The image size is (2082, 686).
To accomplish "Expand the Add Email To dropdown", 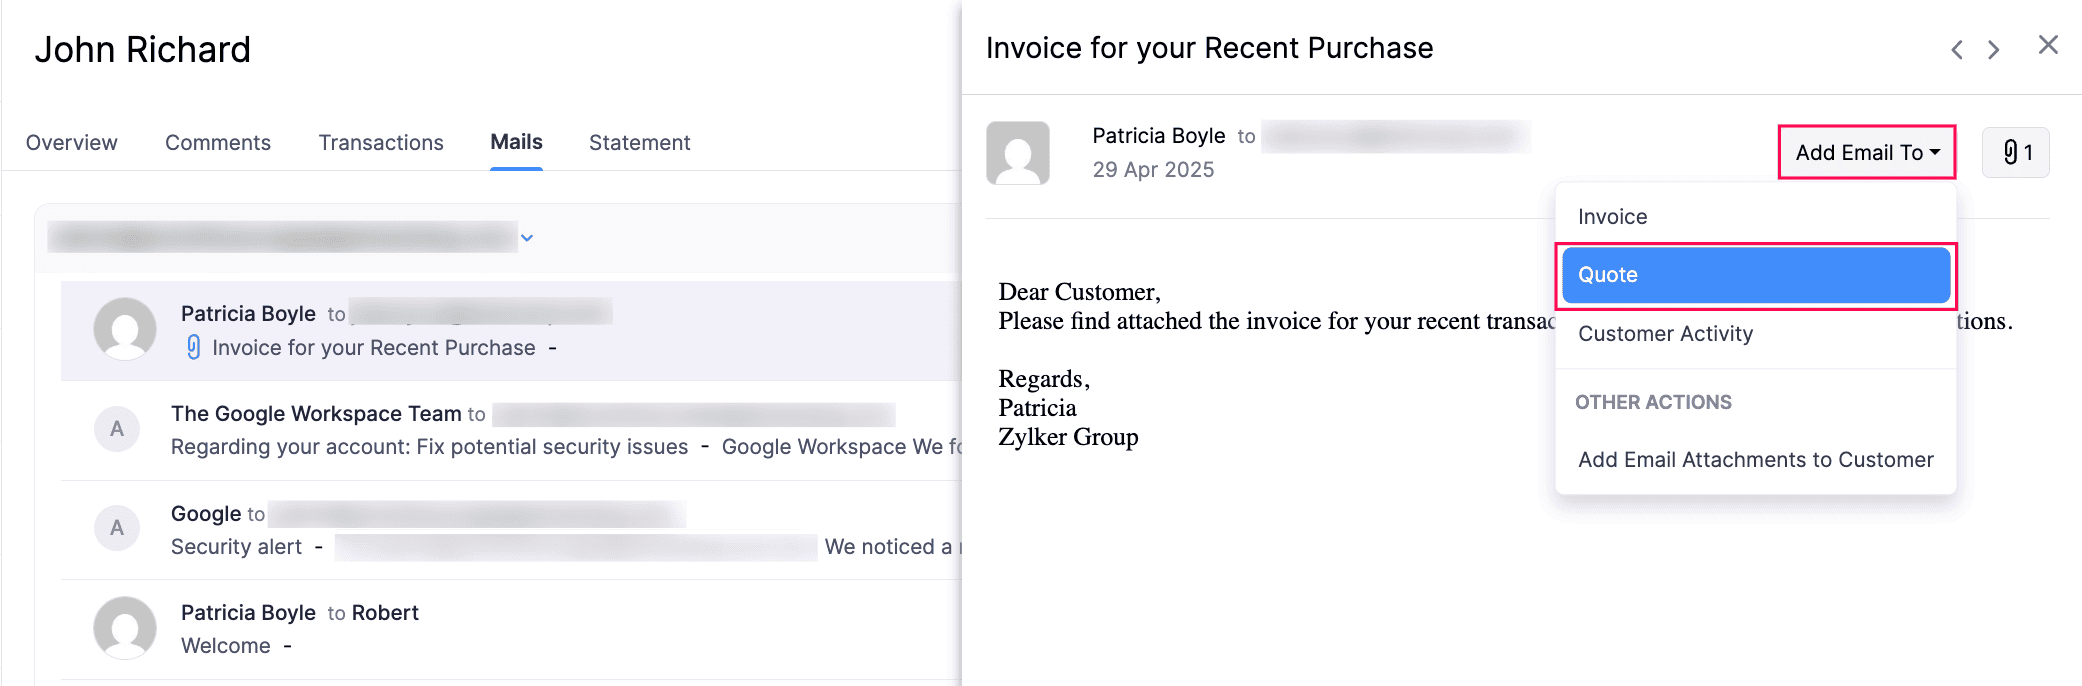I will tap(1866, 152).
